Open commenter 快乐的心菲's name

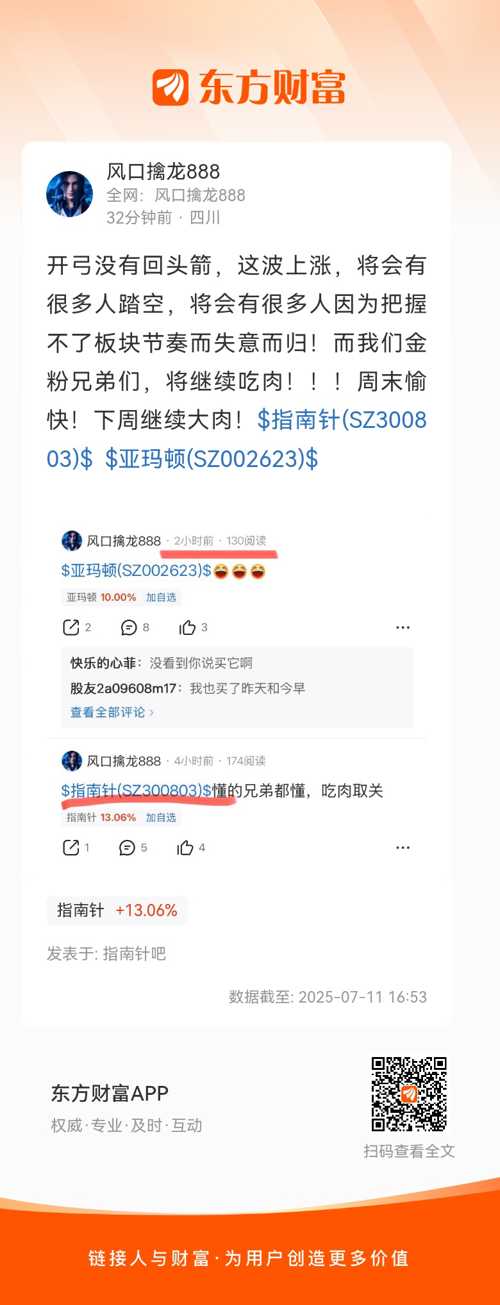pos(106,663)
